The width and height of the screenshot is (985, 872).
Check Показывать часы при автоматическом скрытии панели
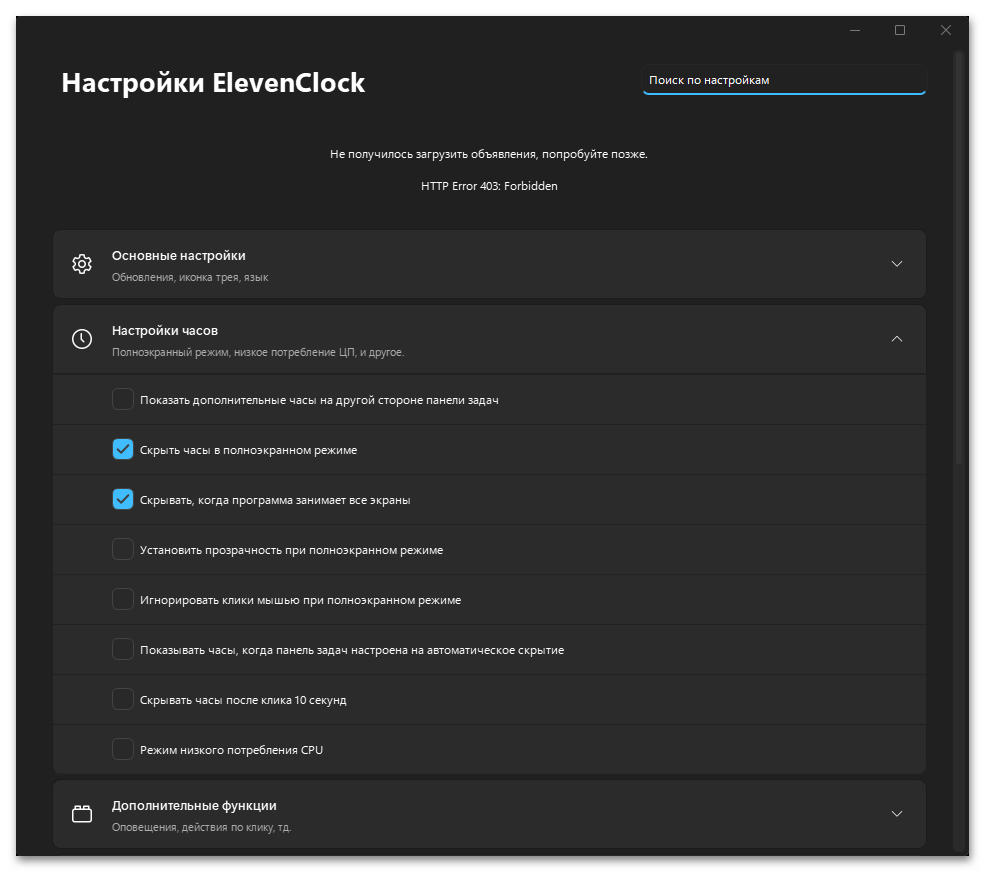(122, 649)
